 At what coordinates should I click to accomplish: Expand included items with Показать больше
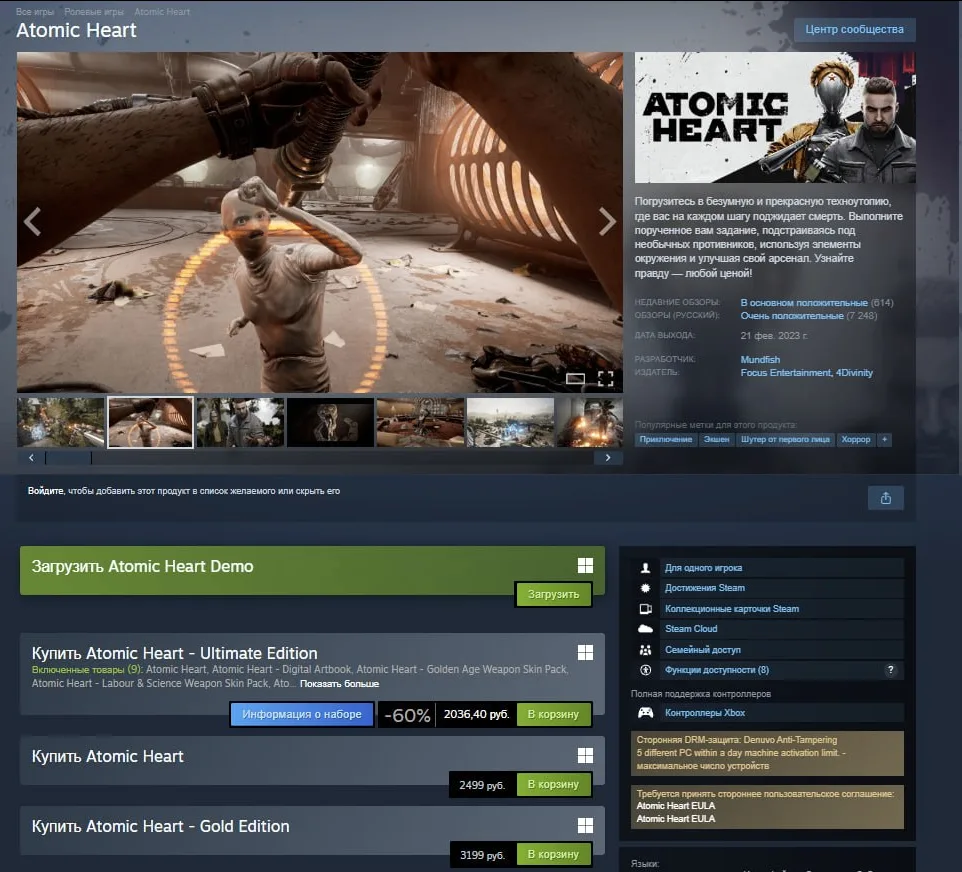click(x=339, y=684)
